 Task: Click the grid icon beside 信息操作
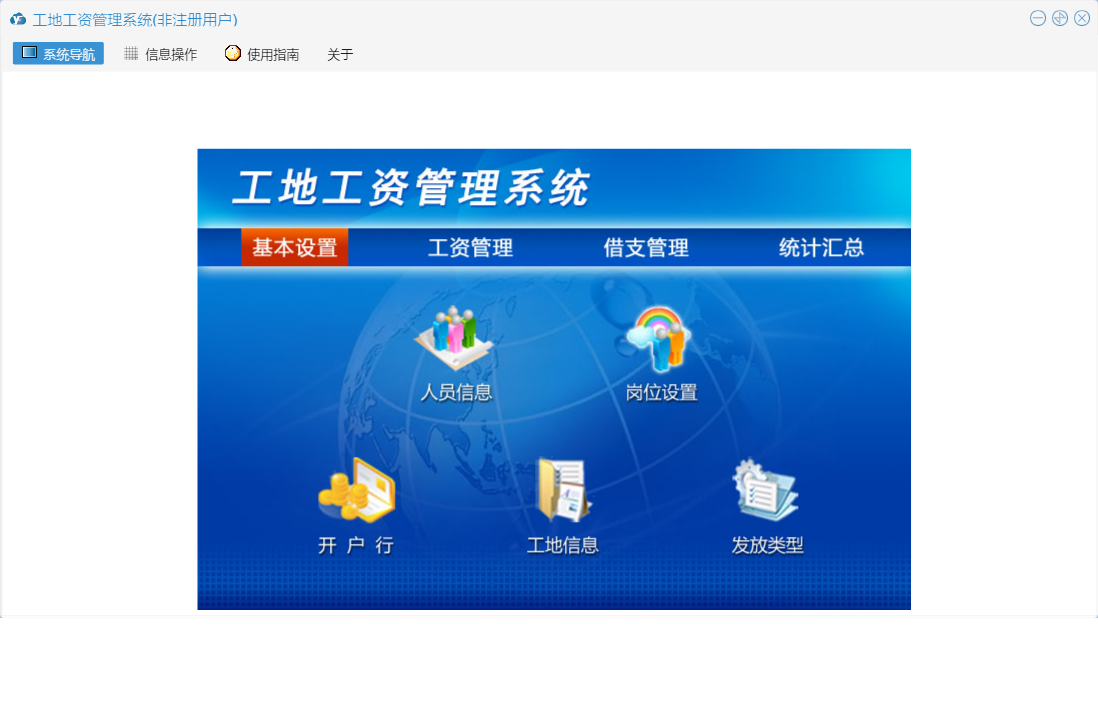(131, 54)
